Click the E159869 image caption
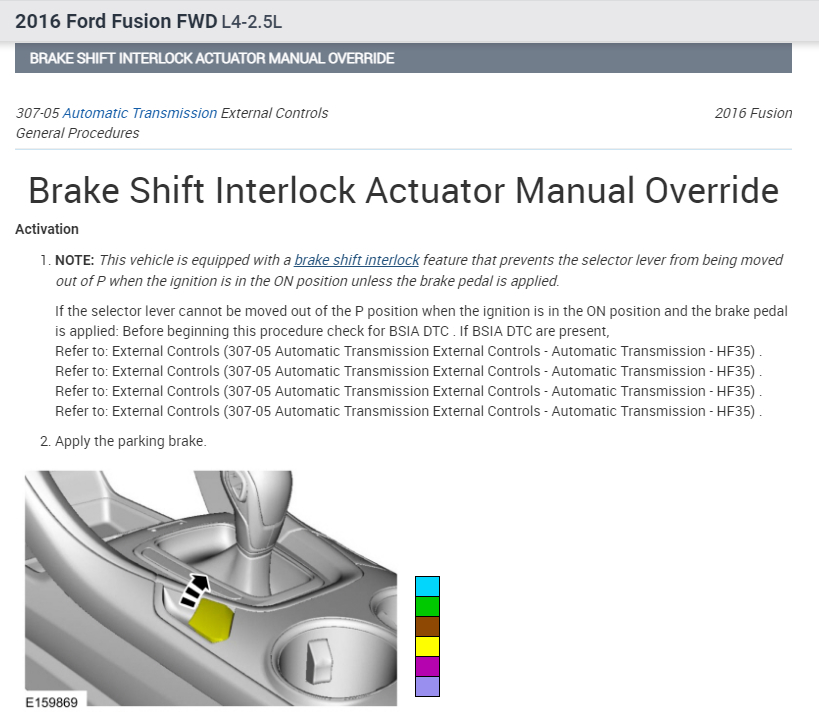This screenshot has width=819, height=712. click(52, 702)
